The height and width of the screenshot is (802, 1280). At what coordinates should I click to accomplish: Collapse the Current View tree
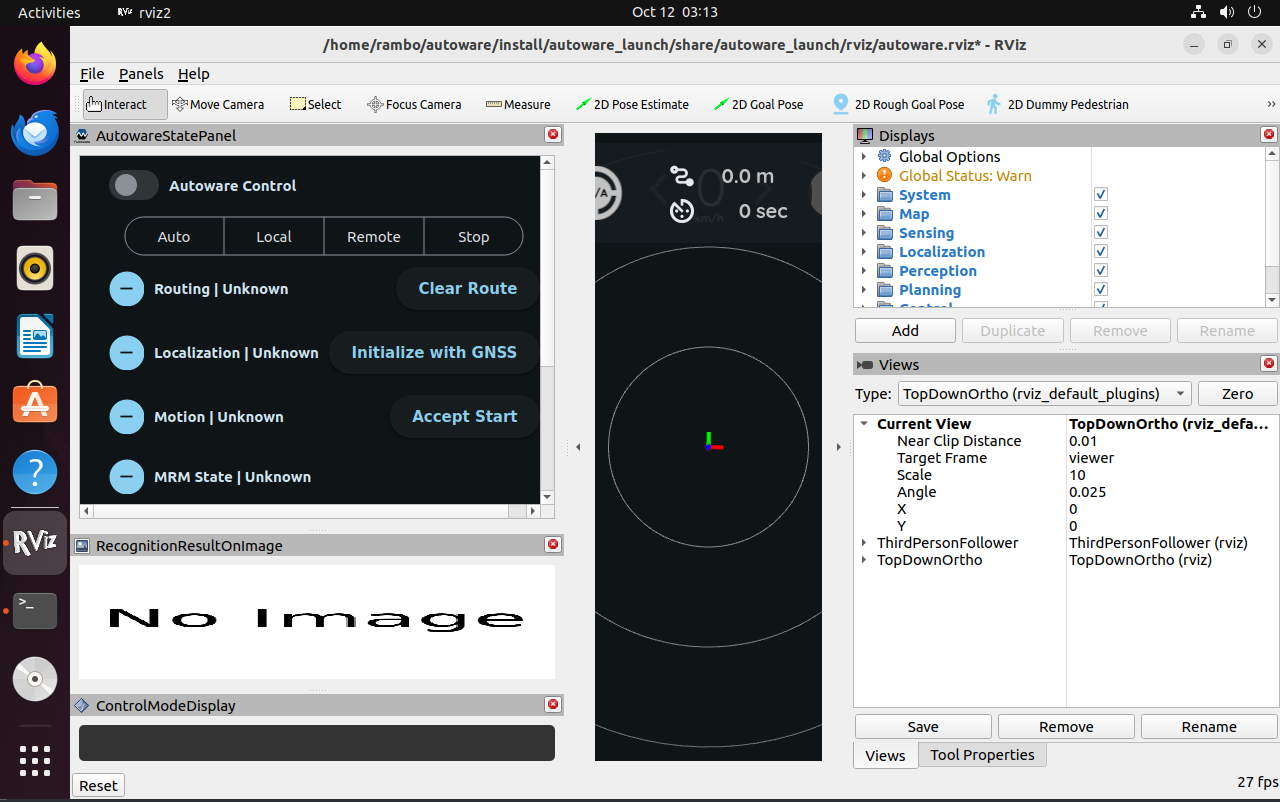click(864, 424)
